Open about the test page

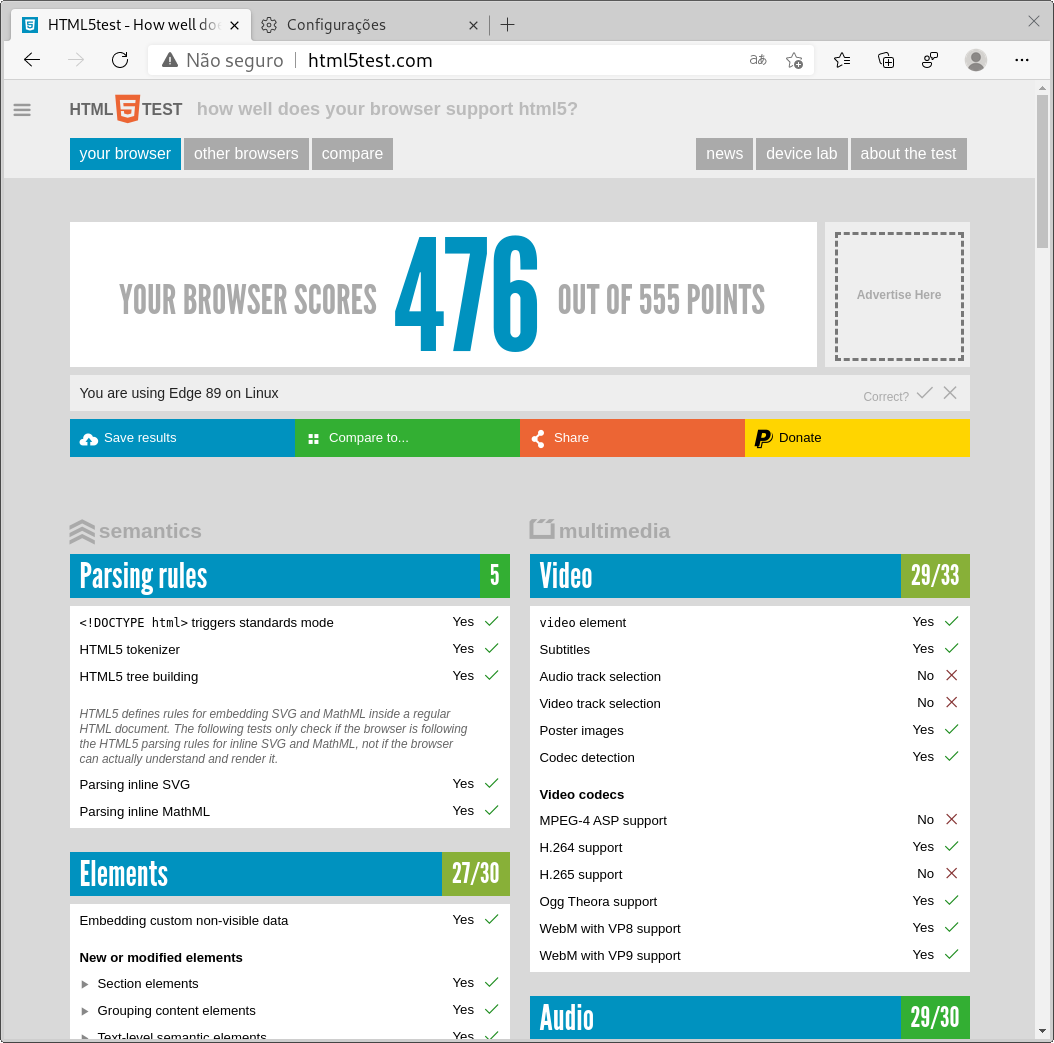click(x=909, y=154)
